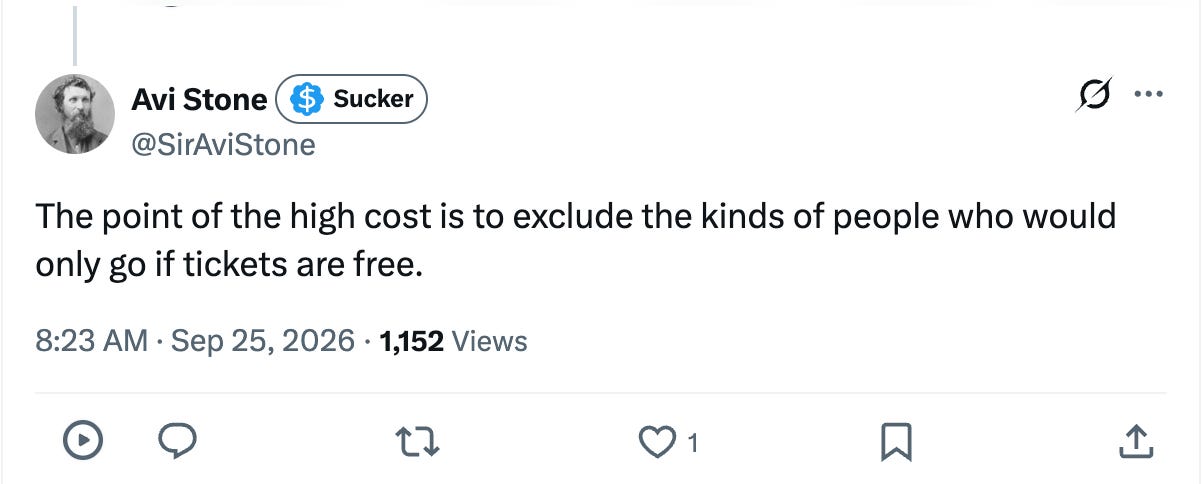Open the three-dot more options menu
This screenshot has width=1202, height=484.
pyautogui.click(x=1145, y=97)
